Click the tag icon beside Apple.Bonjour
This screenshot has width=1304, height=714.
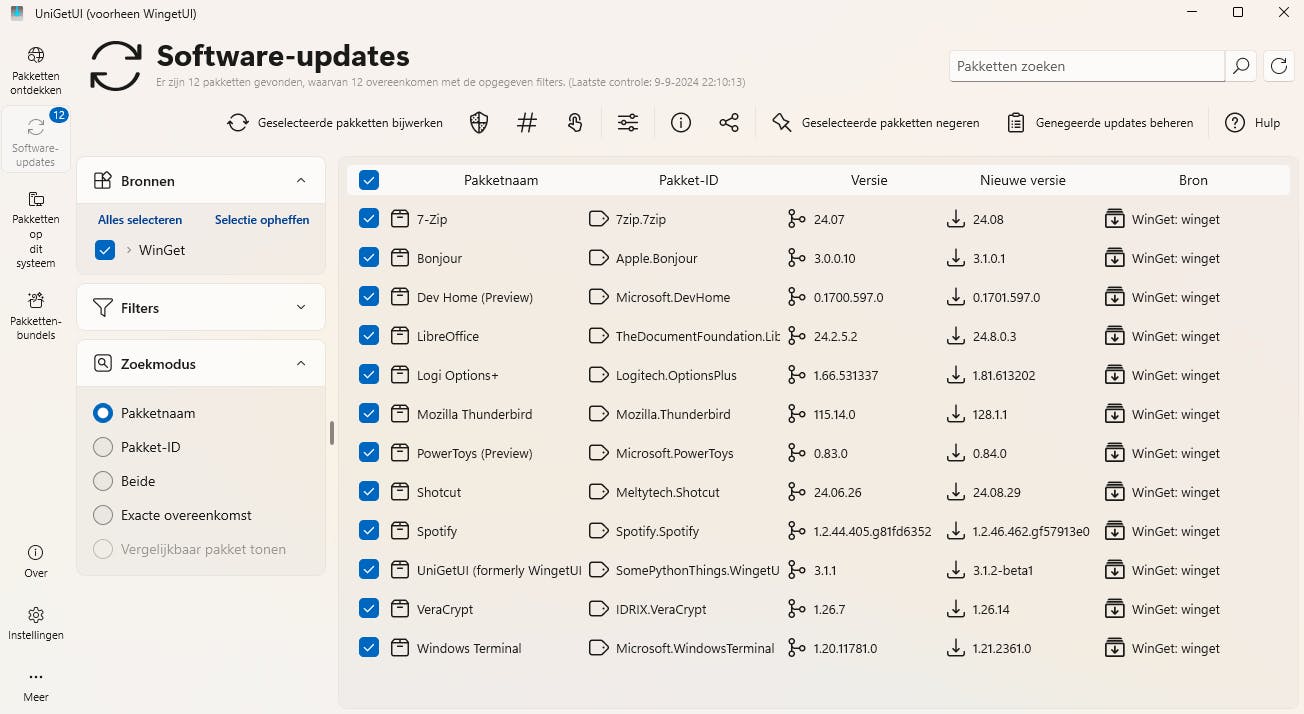(x=599, y=258)
